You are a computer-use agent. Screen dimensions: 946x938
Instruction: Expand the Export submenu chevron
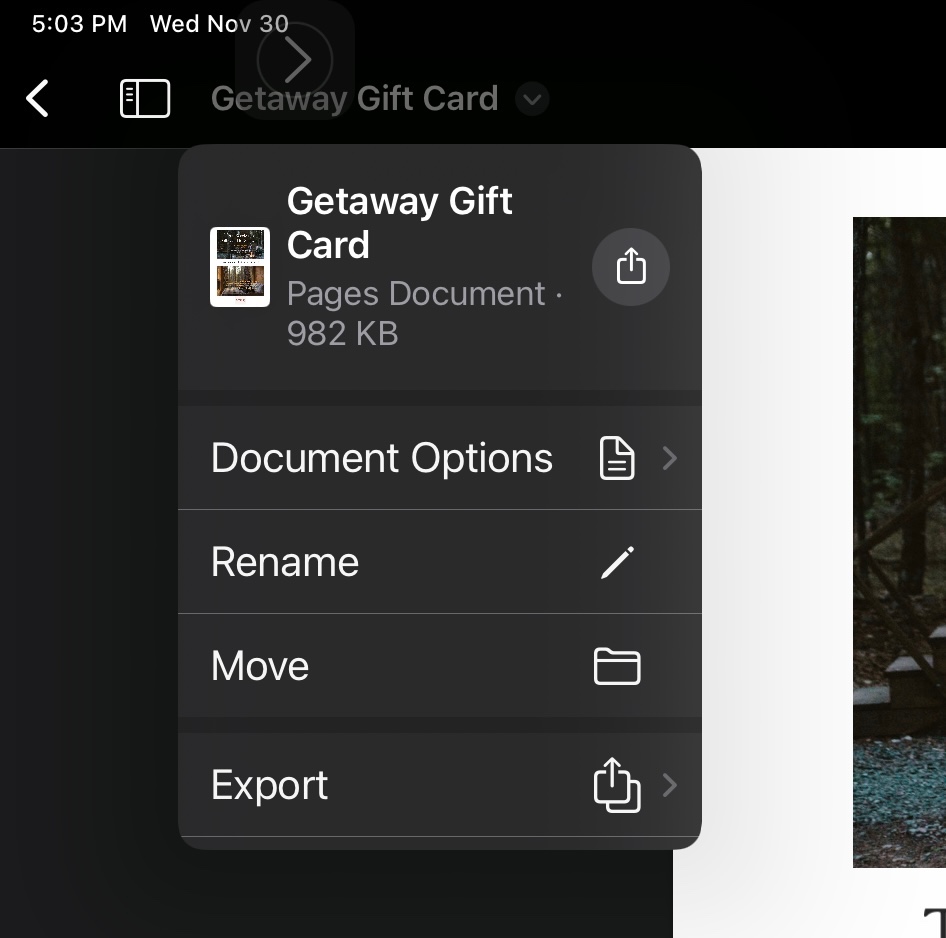coord(670,785)
